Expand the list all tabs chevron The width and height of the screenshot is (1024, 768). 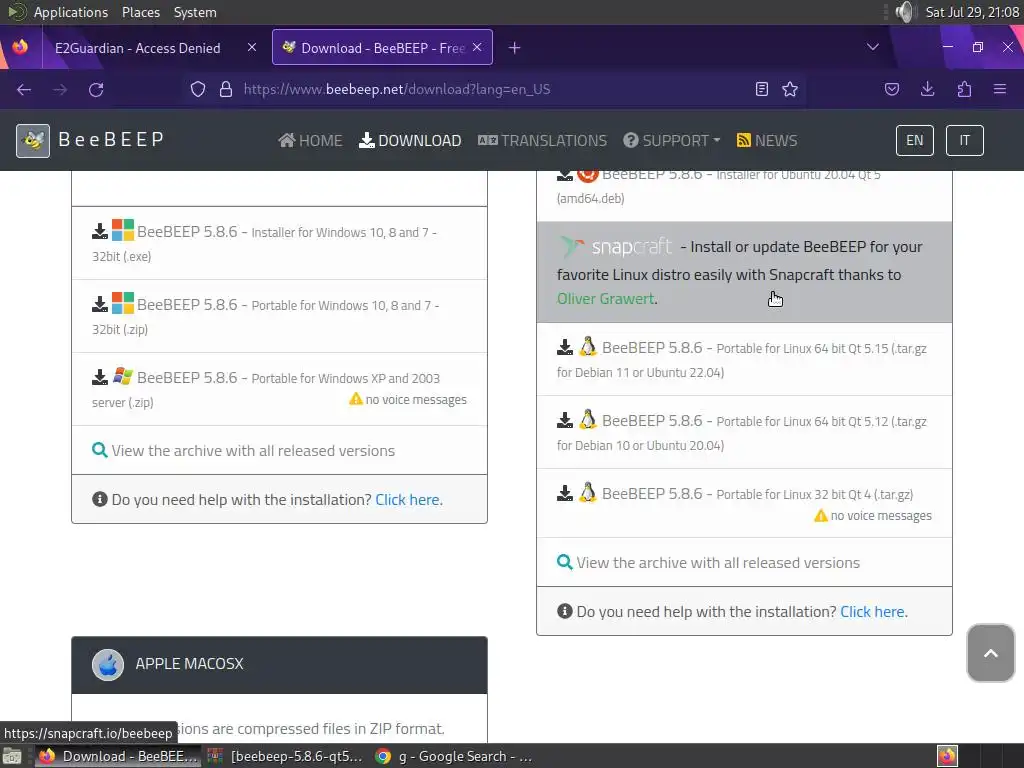872,47
